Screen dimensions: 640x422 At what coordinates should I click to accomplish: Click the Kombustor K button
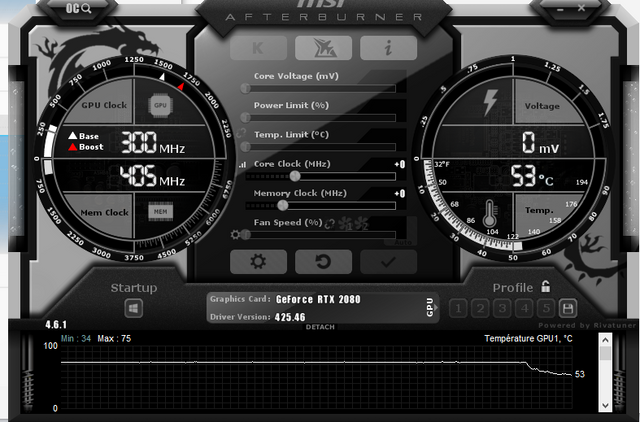(258, 47)
